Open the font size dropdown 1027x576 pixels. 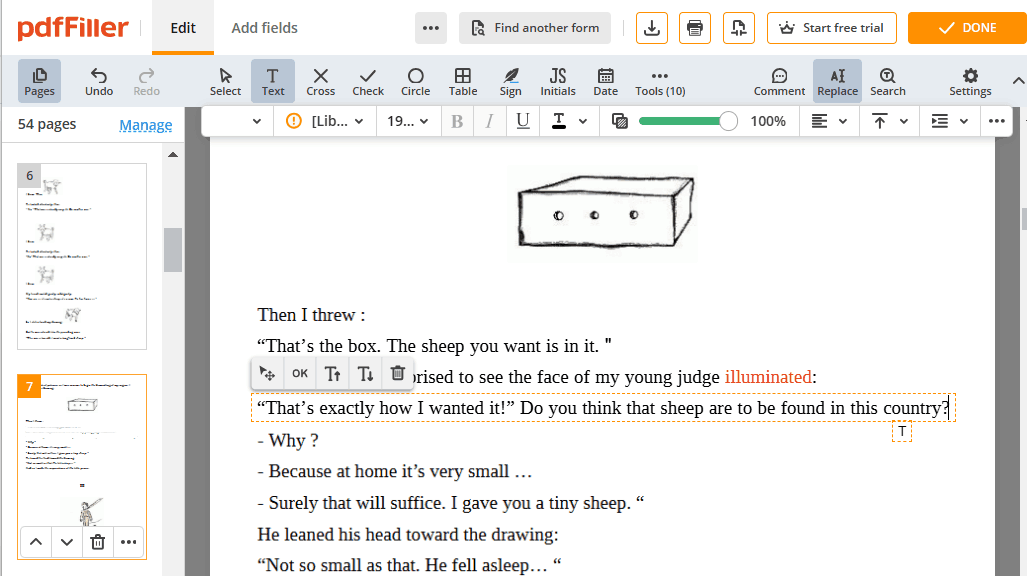[407, 120]
